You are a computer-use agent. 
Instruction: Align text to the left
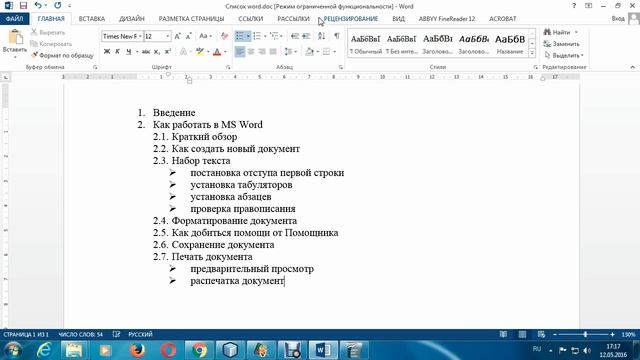(x=240, y=51)
